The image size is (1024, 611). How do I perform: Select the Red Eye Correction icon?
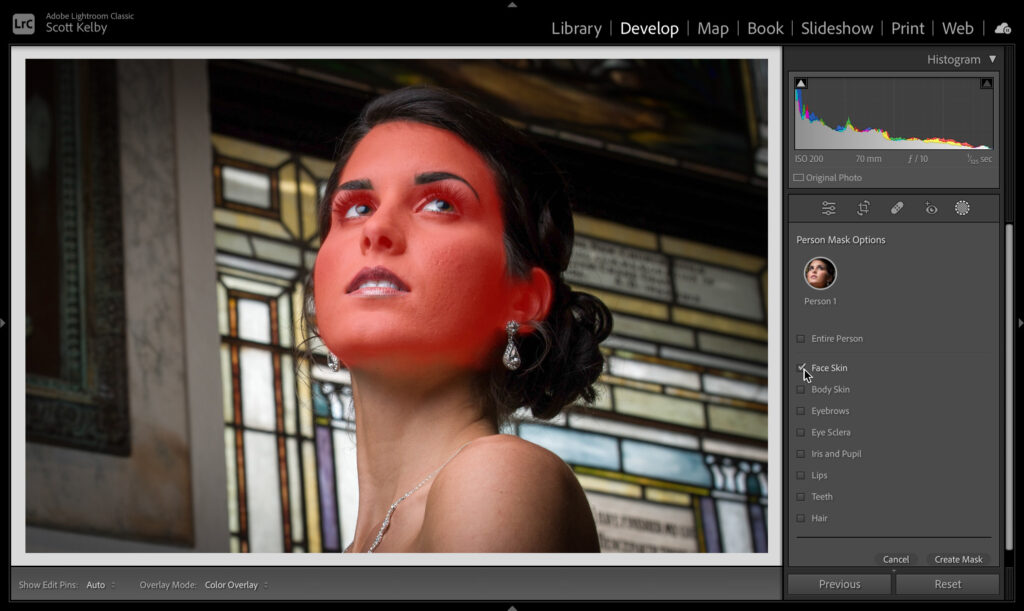pos(931,208)
